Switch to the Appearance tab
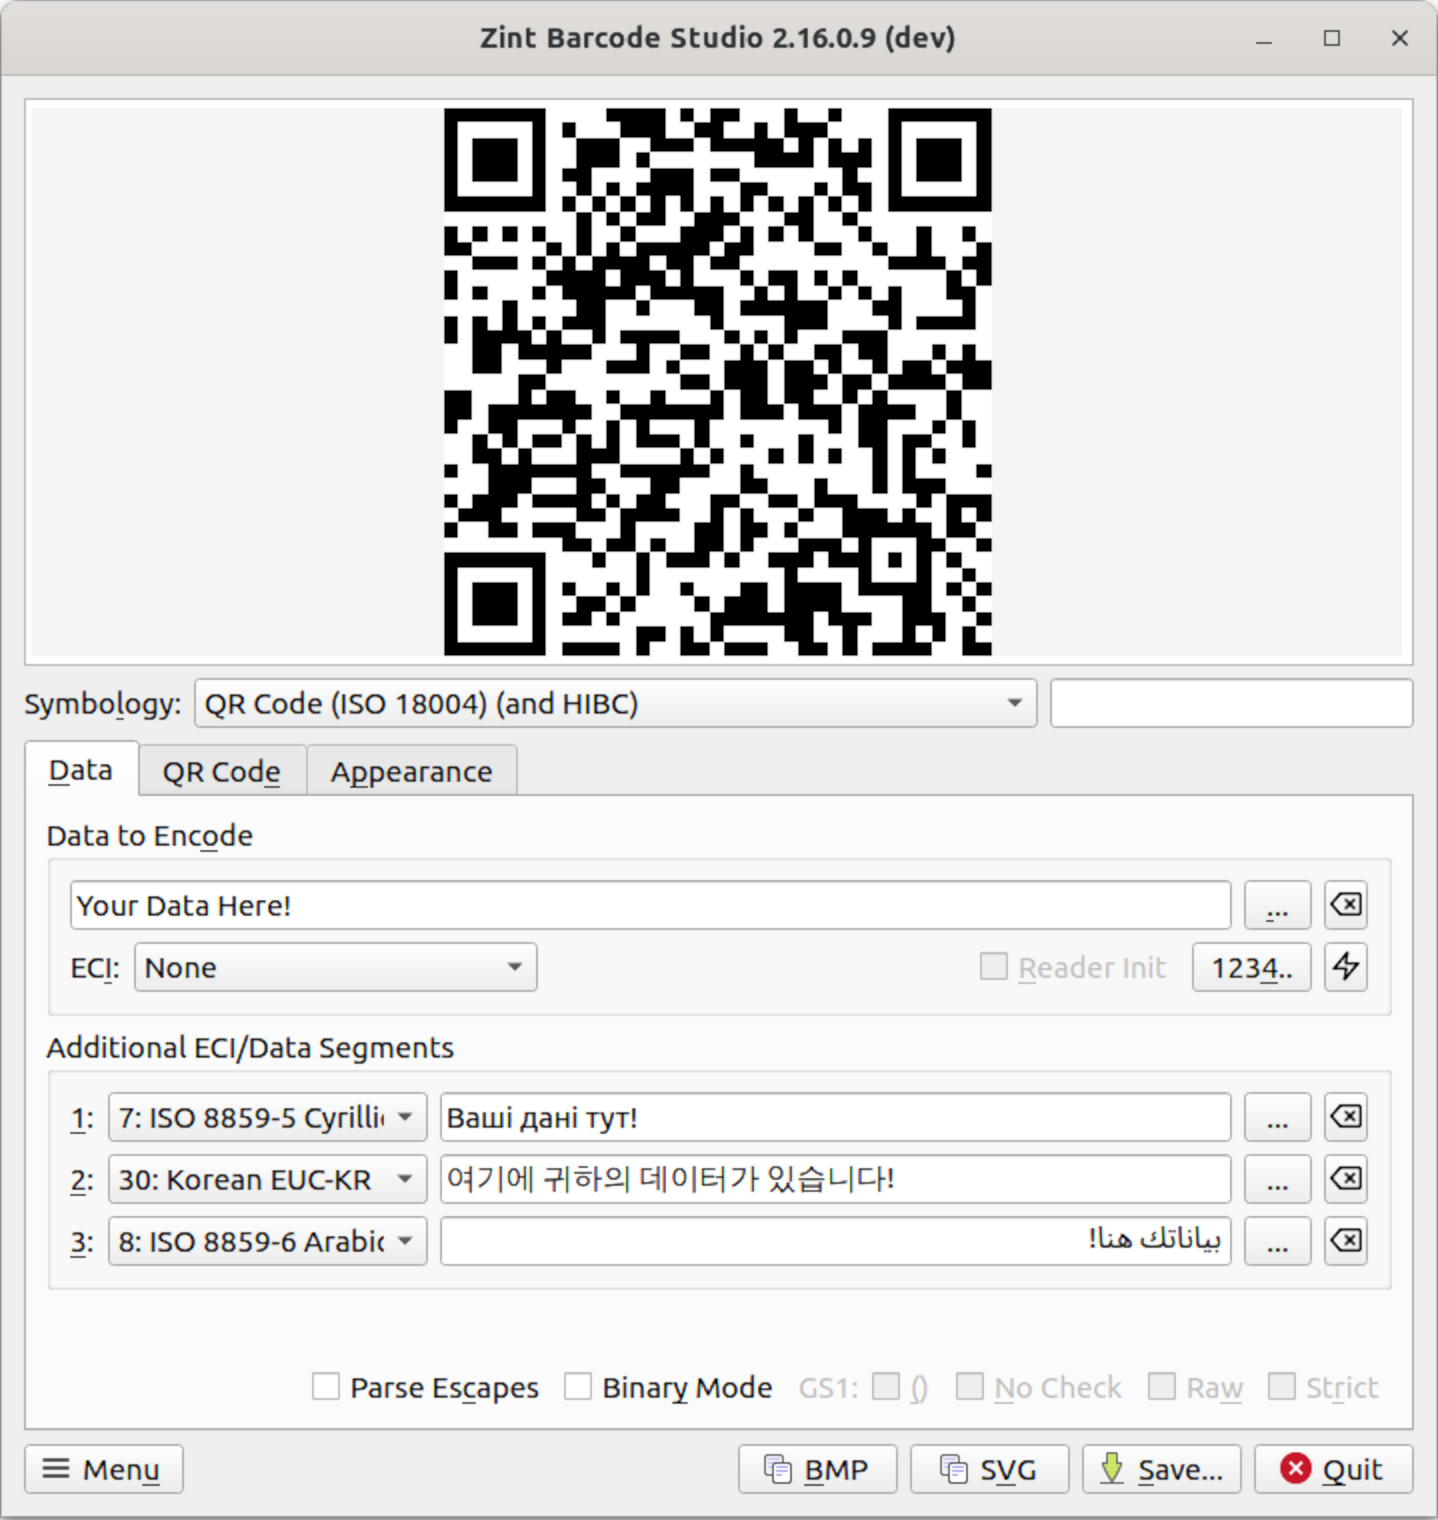 (412, 771)
